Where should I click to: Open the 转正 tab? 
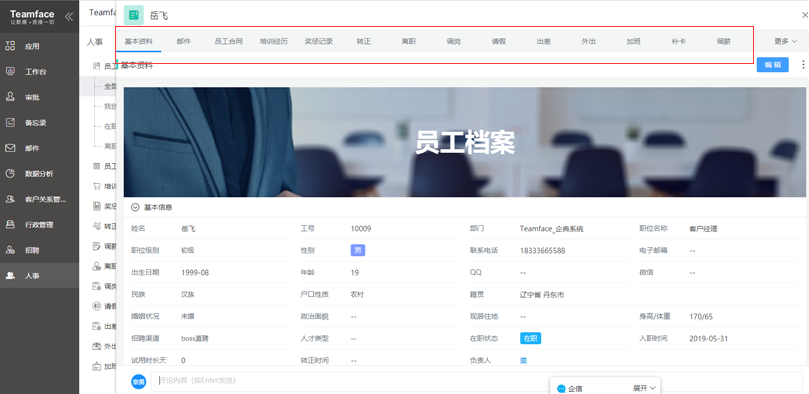click(363, 41)
